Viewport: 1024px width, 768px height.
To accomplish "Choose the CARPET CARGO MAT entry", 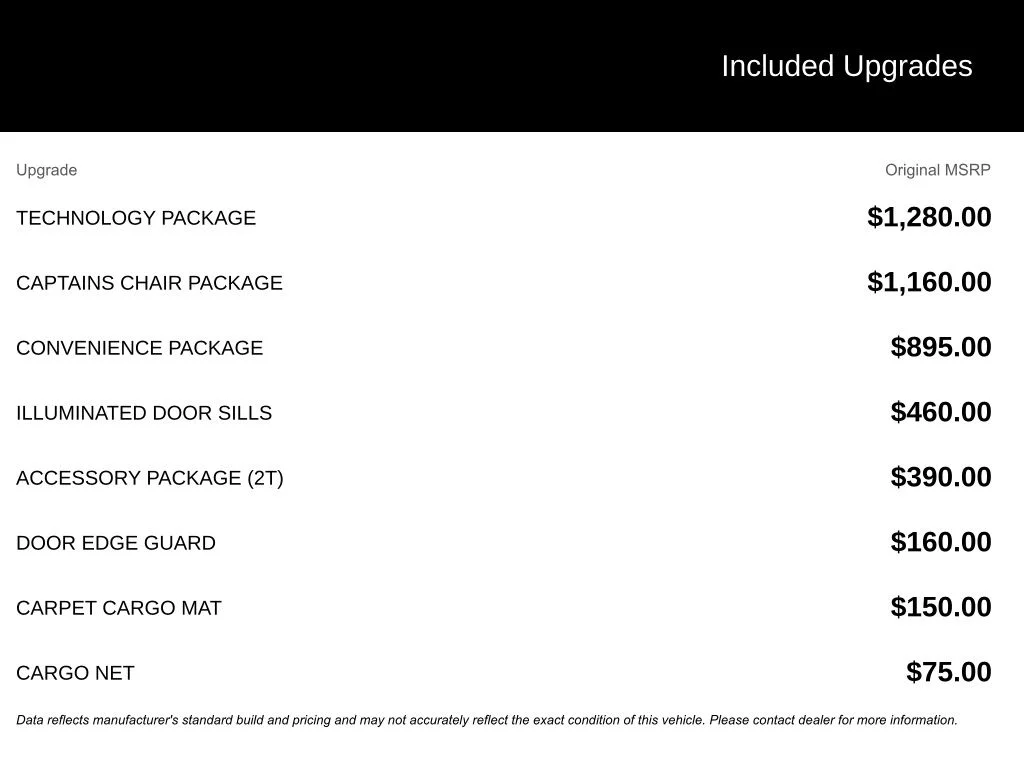I will [119, 608].
